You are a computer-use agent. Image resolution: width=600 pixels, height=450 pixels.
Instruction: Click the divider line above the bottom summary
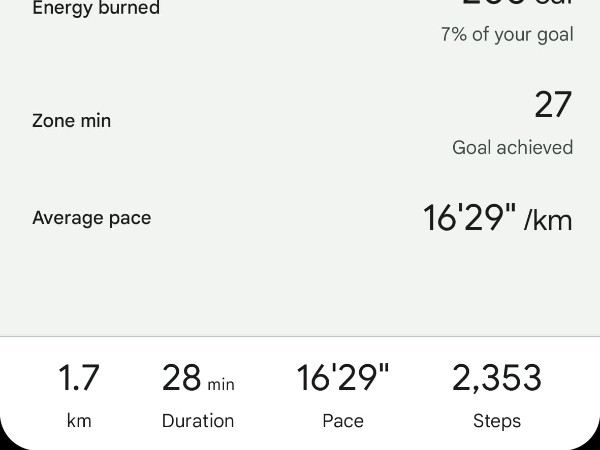click(300, 337)
